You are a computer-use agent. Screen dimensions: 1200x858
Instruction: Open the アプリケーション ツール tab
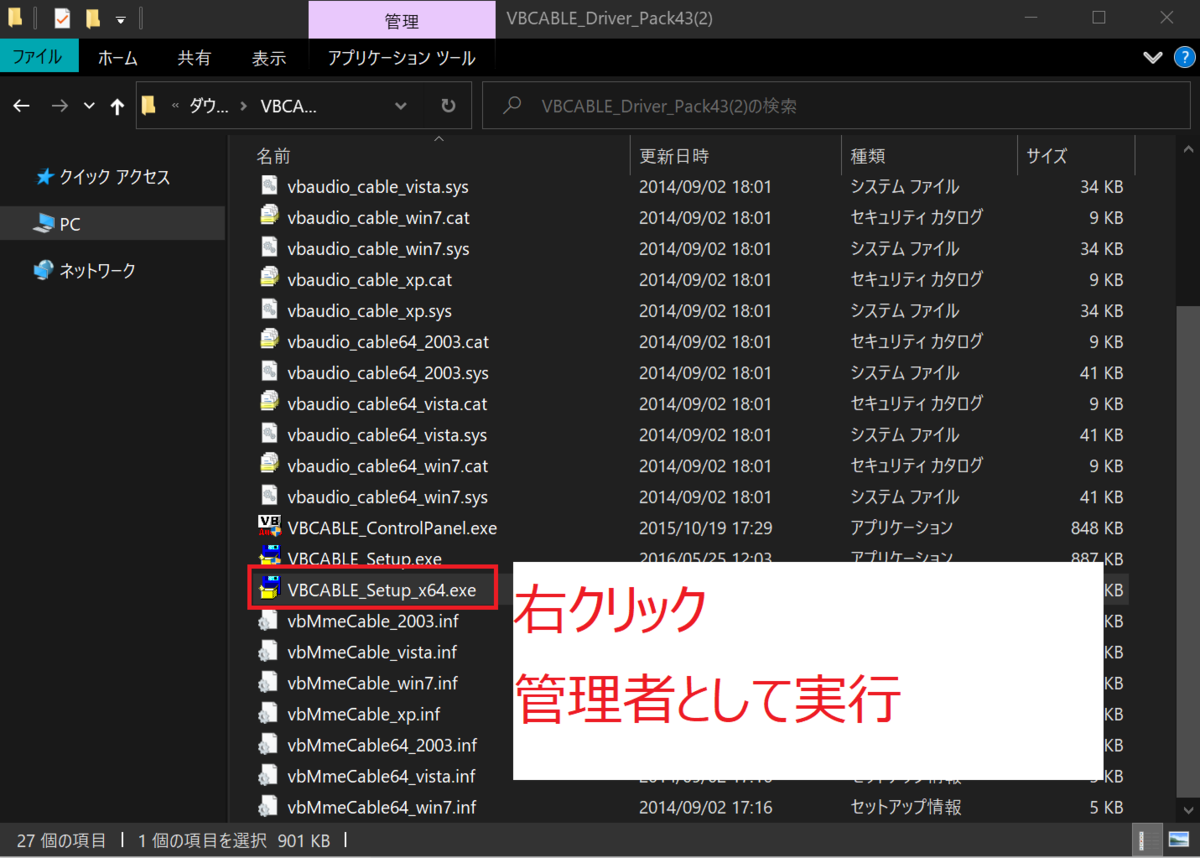[401, 58]
